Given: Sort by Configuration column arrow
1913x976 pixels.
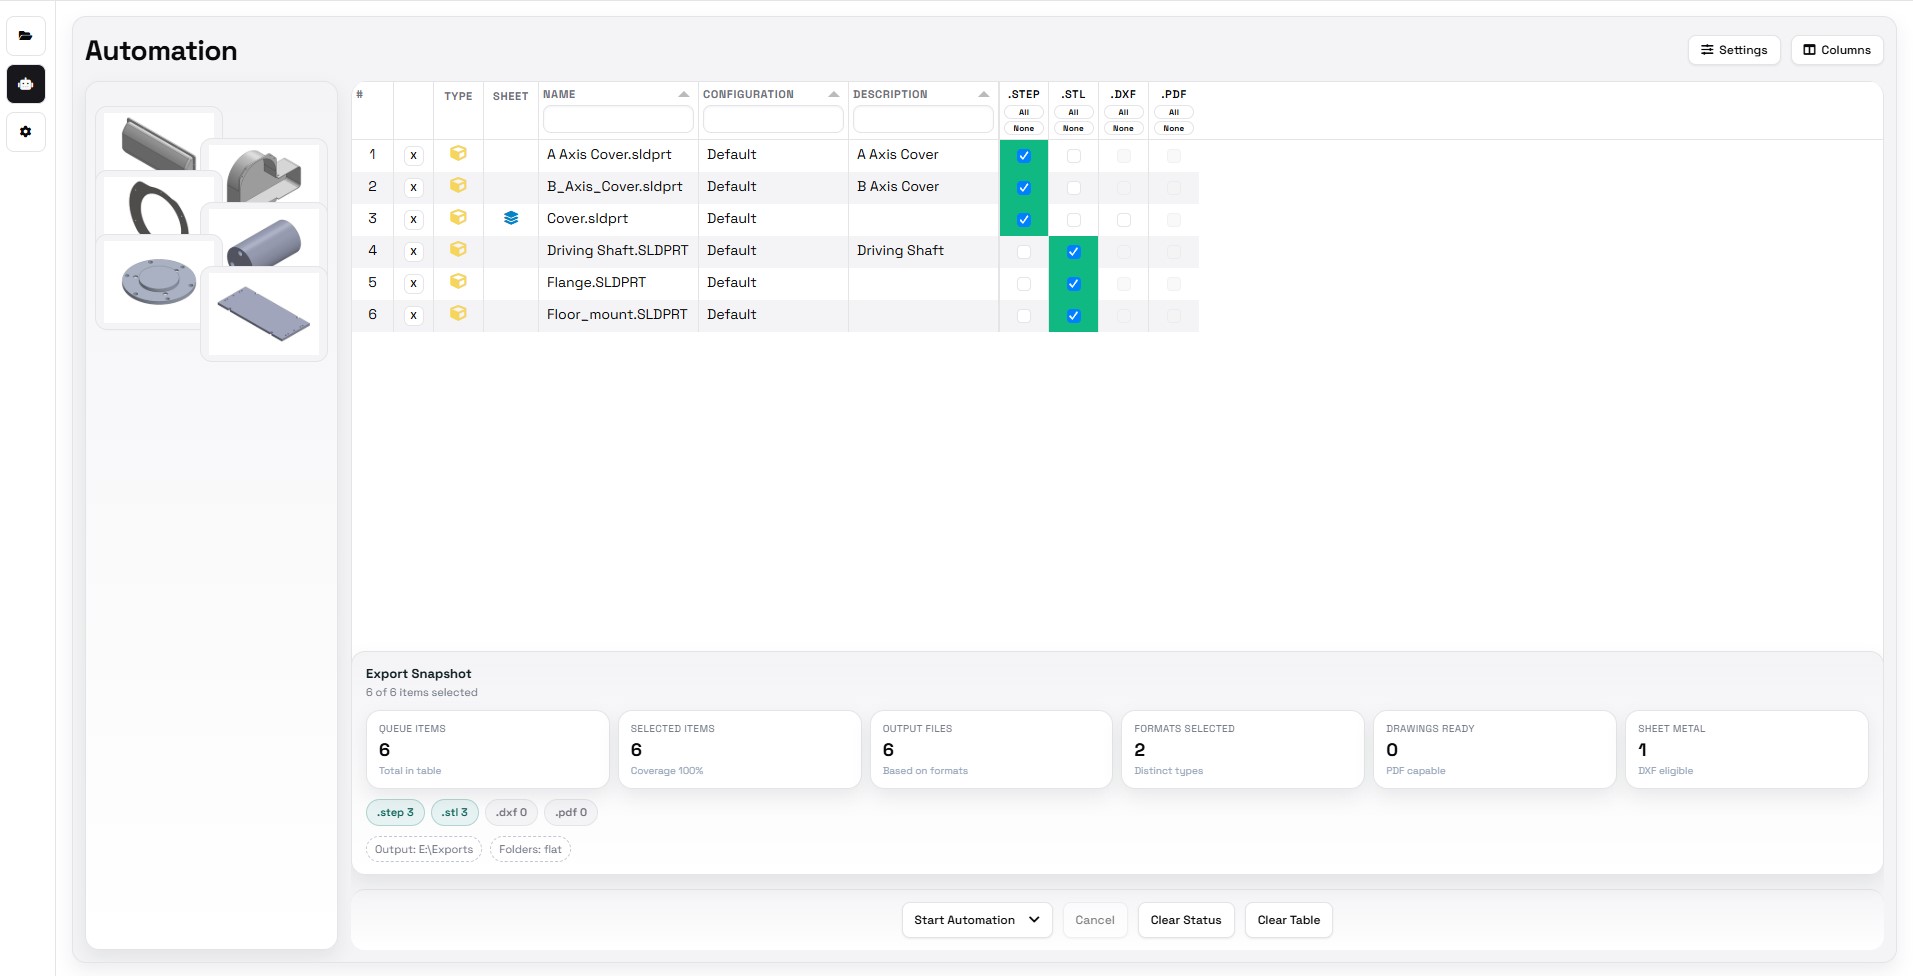Looking at the screenshot, I should coord(834,94).
